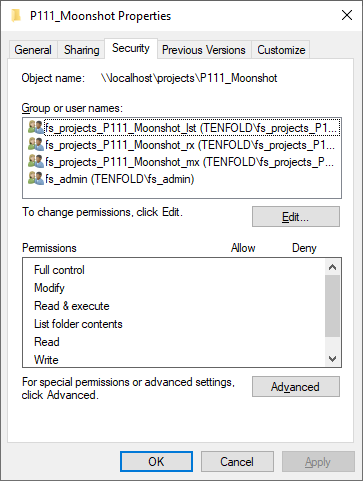Click the Edit... button to change permissions

[x=296, y=217]
